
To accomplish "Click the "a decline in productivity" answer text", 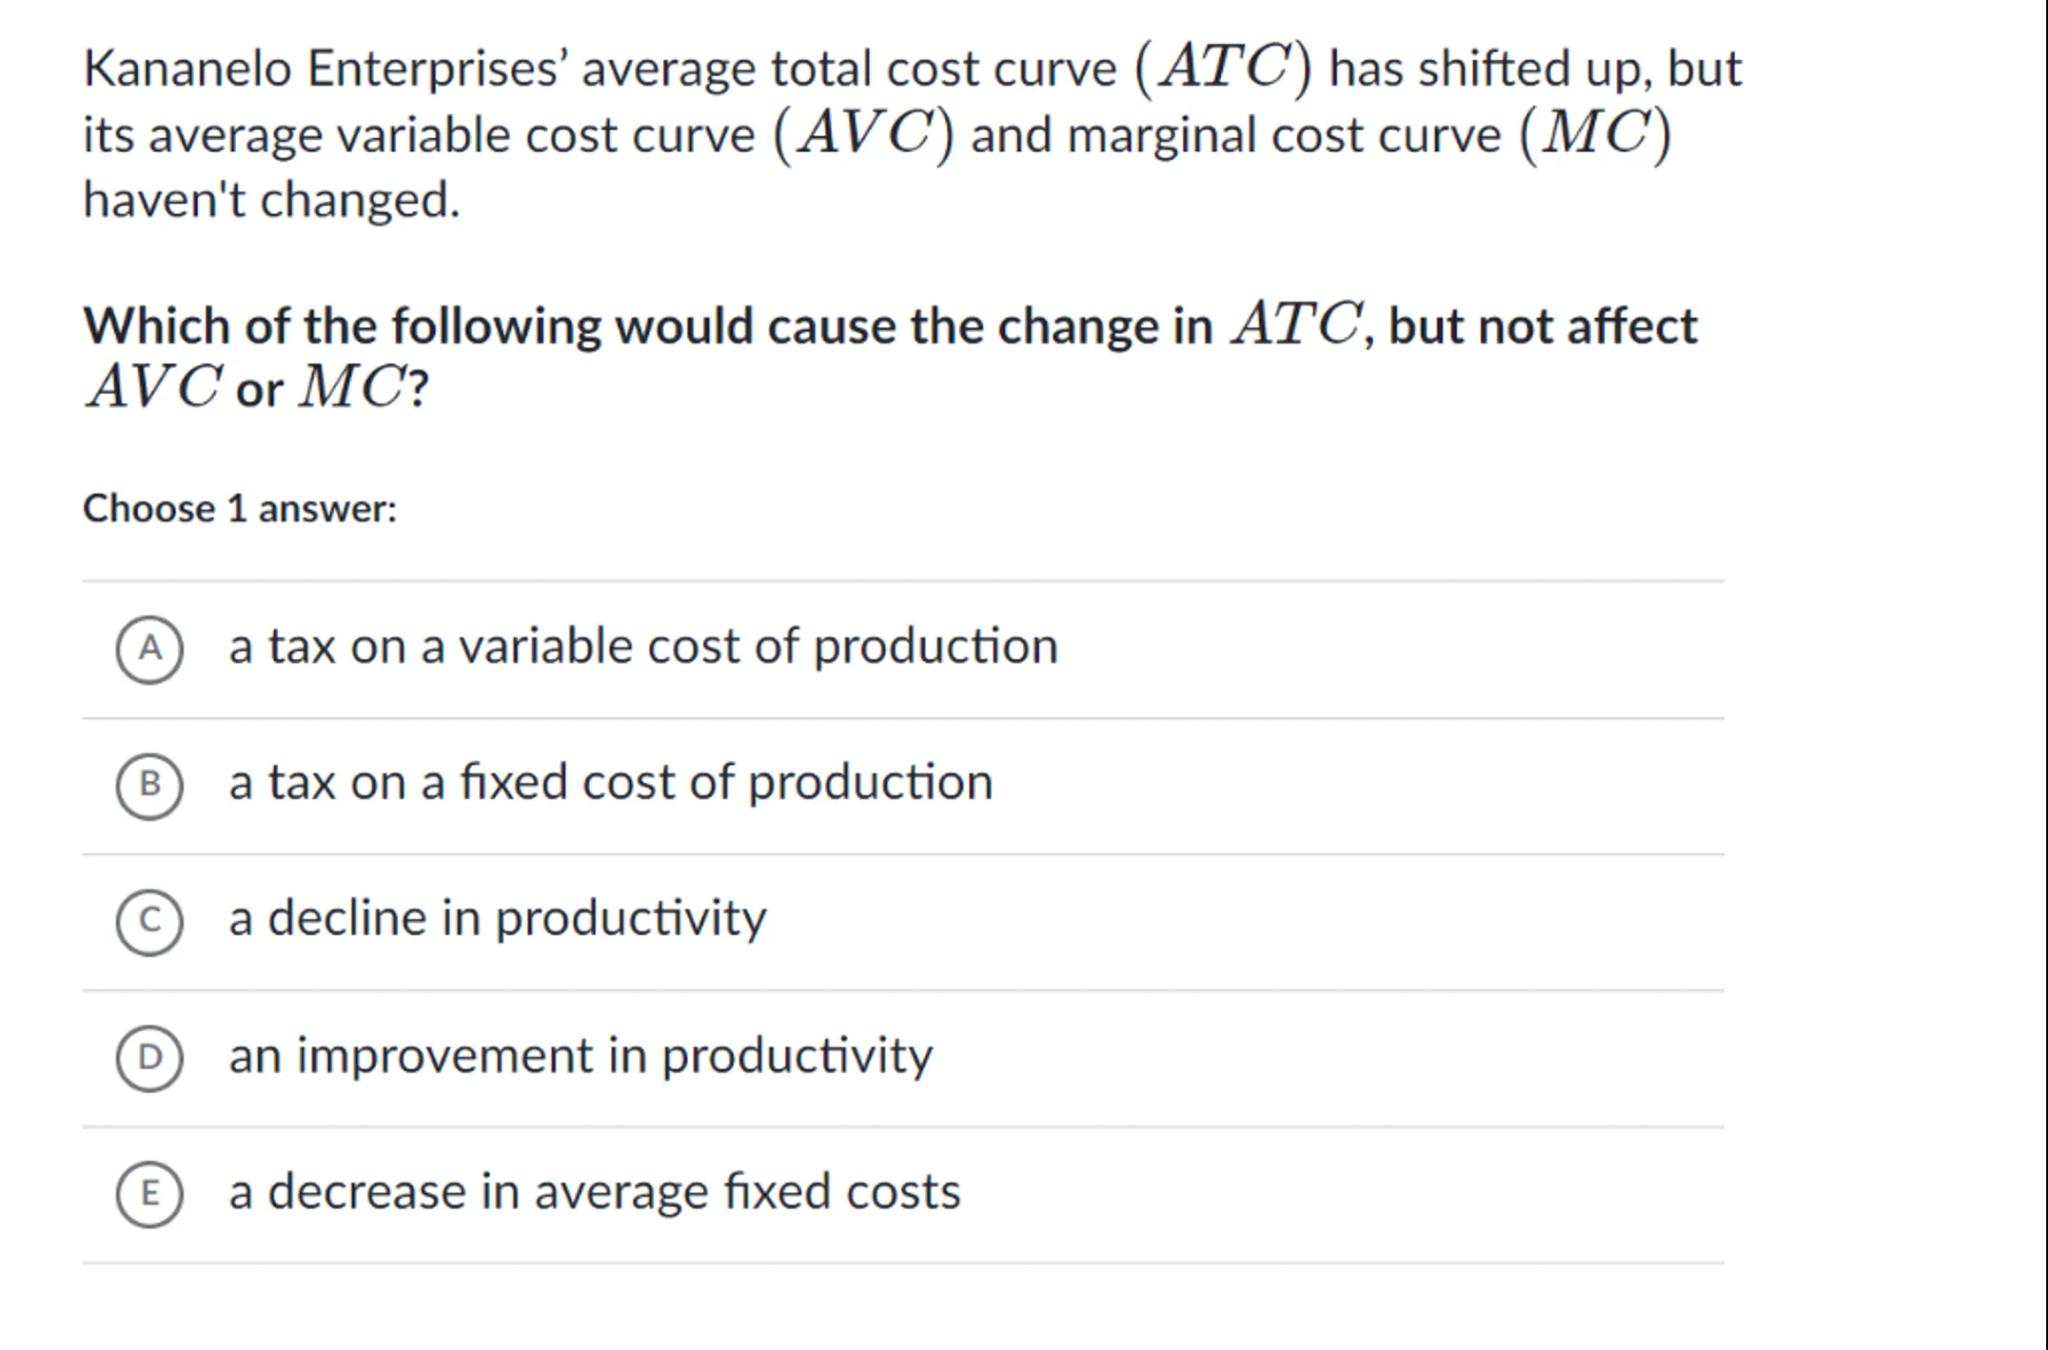I will [x=497, y=918].
